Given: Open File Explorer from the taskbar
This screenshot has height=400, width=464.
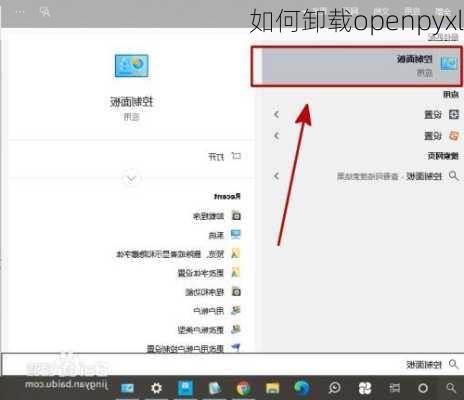Looking at the screenshot, I should 272,388.
